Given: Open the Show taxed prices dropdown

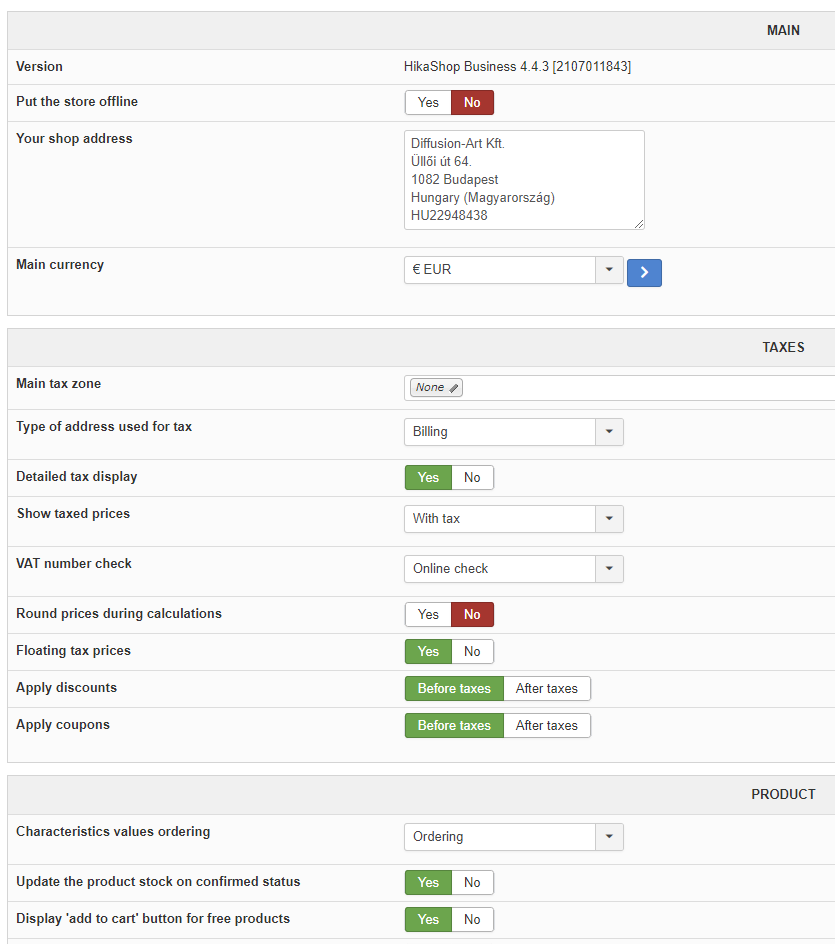Looking at the screenshot, I should [x=513, y=519].
